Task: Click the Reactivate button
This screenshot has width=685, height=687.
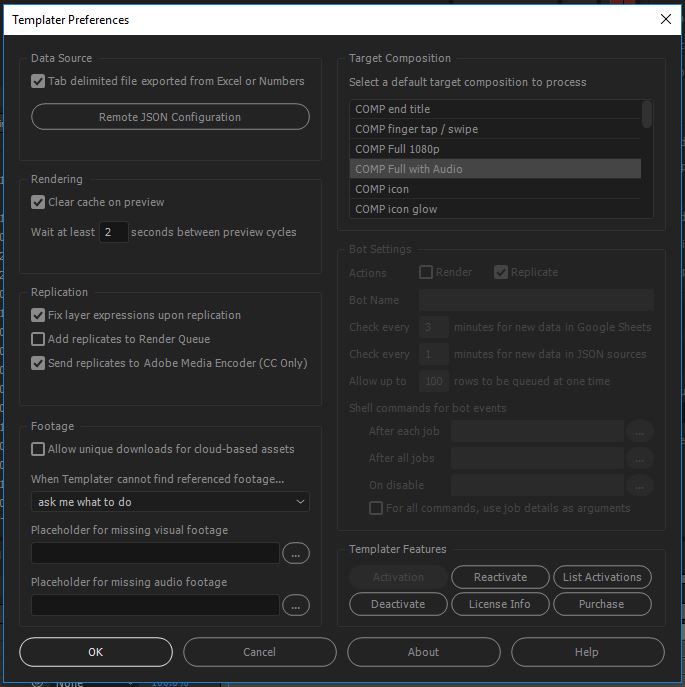Action: (x=500, y=577)
